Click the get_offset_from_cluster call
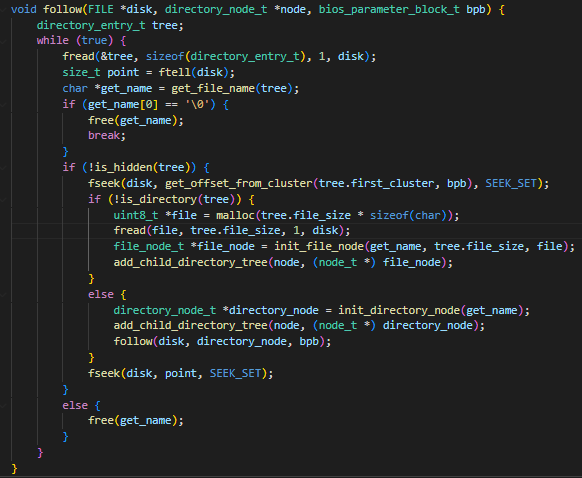This screenshot has height=478, width=582. [x=239, y=183]
